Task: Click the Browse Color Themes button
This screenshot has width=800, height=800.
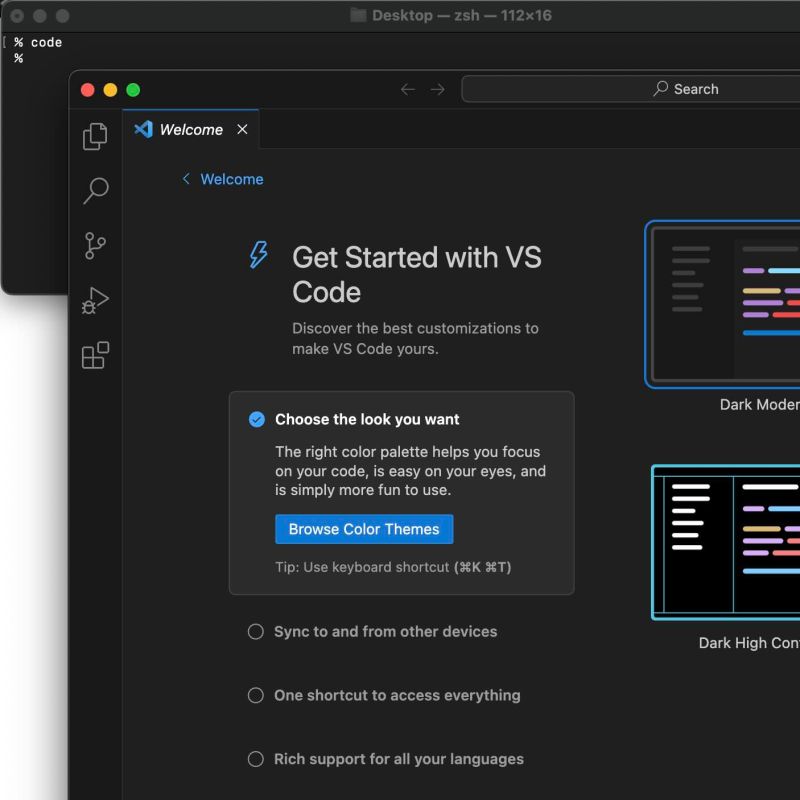Action: point(364,529)
